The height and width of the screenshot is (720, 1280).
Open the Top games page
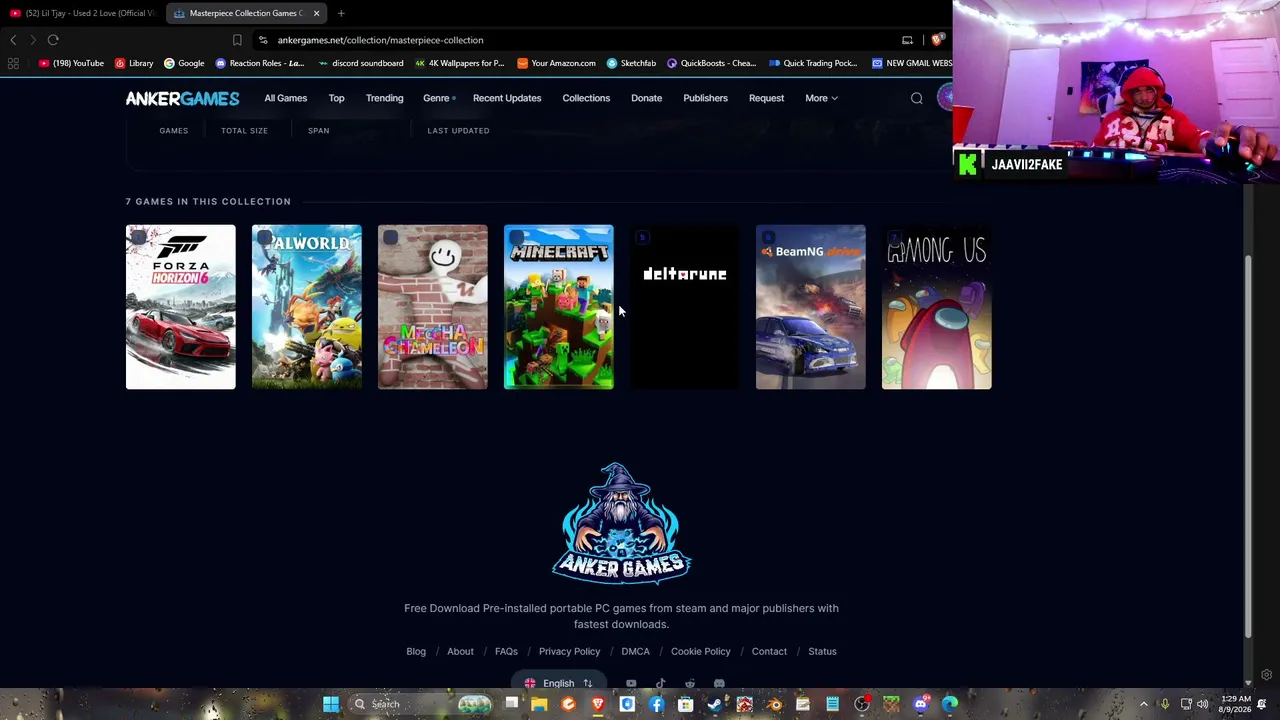[x=336, y=98]
